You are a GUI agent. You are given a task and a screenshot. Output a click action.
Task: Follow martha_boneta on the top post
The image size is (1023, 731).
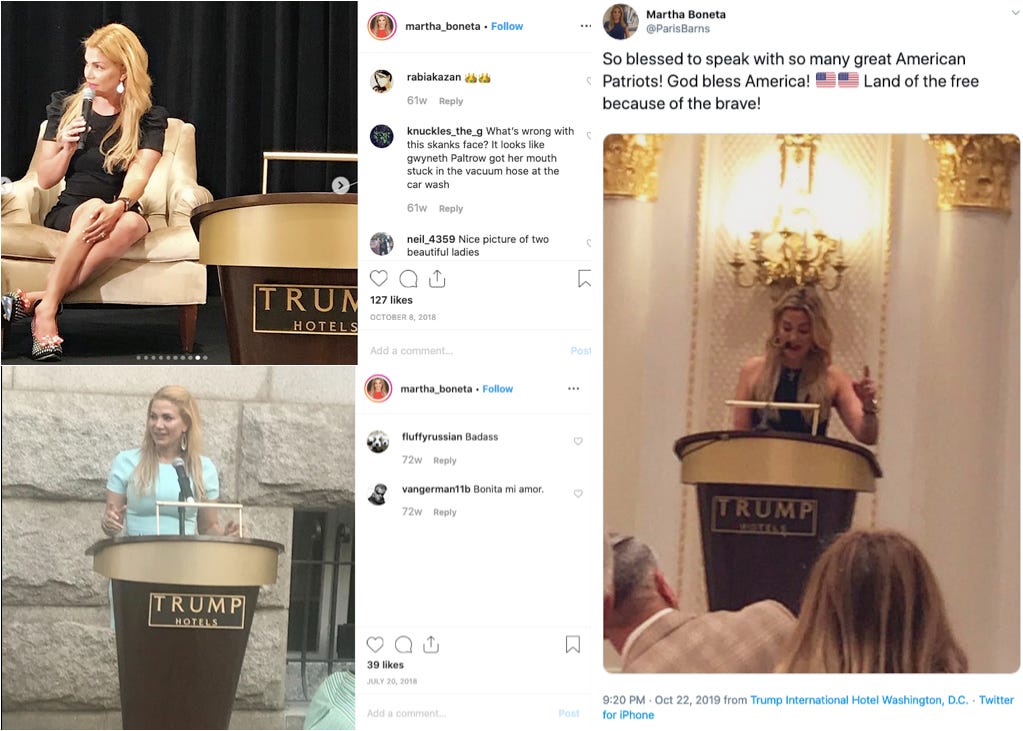pos(507,26)
